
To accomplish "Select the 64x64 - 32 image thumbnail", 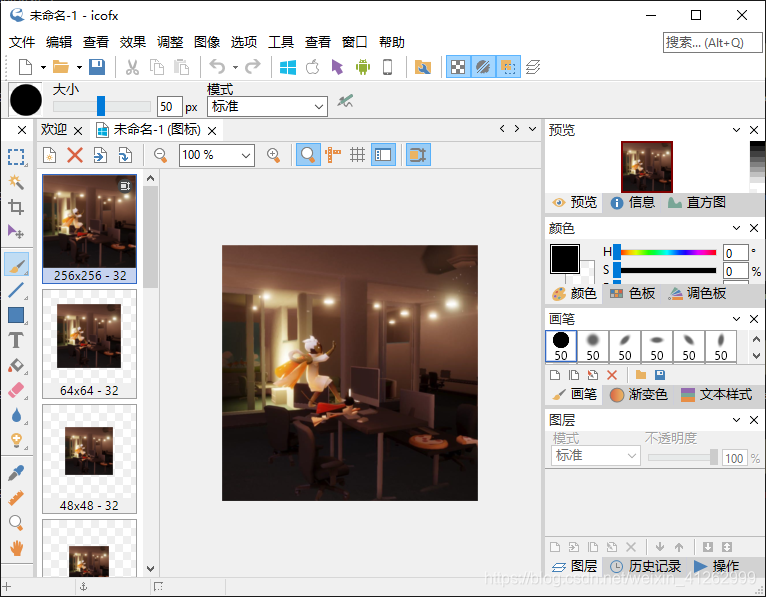I will [89, 344].
